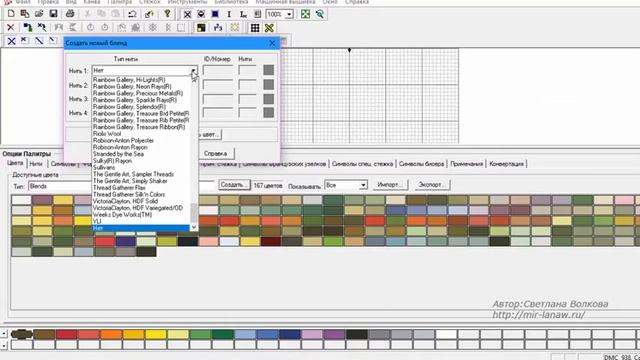The image size is (640, 360).
Task: Click the Импорт... button
Action: pyautogui.click(x=389, y=185)
